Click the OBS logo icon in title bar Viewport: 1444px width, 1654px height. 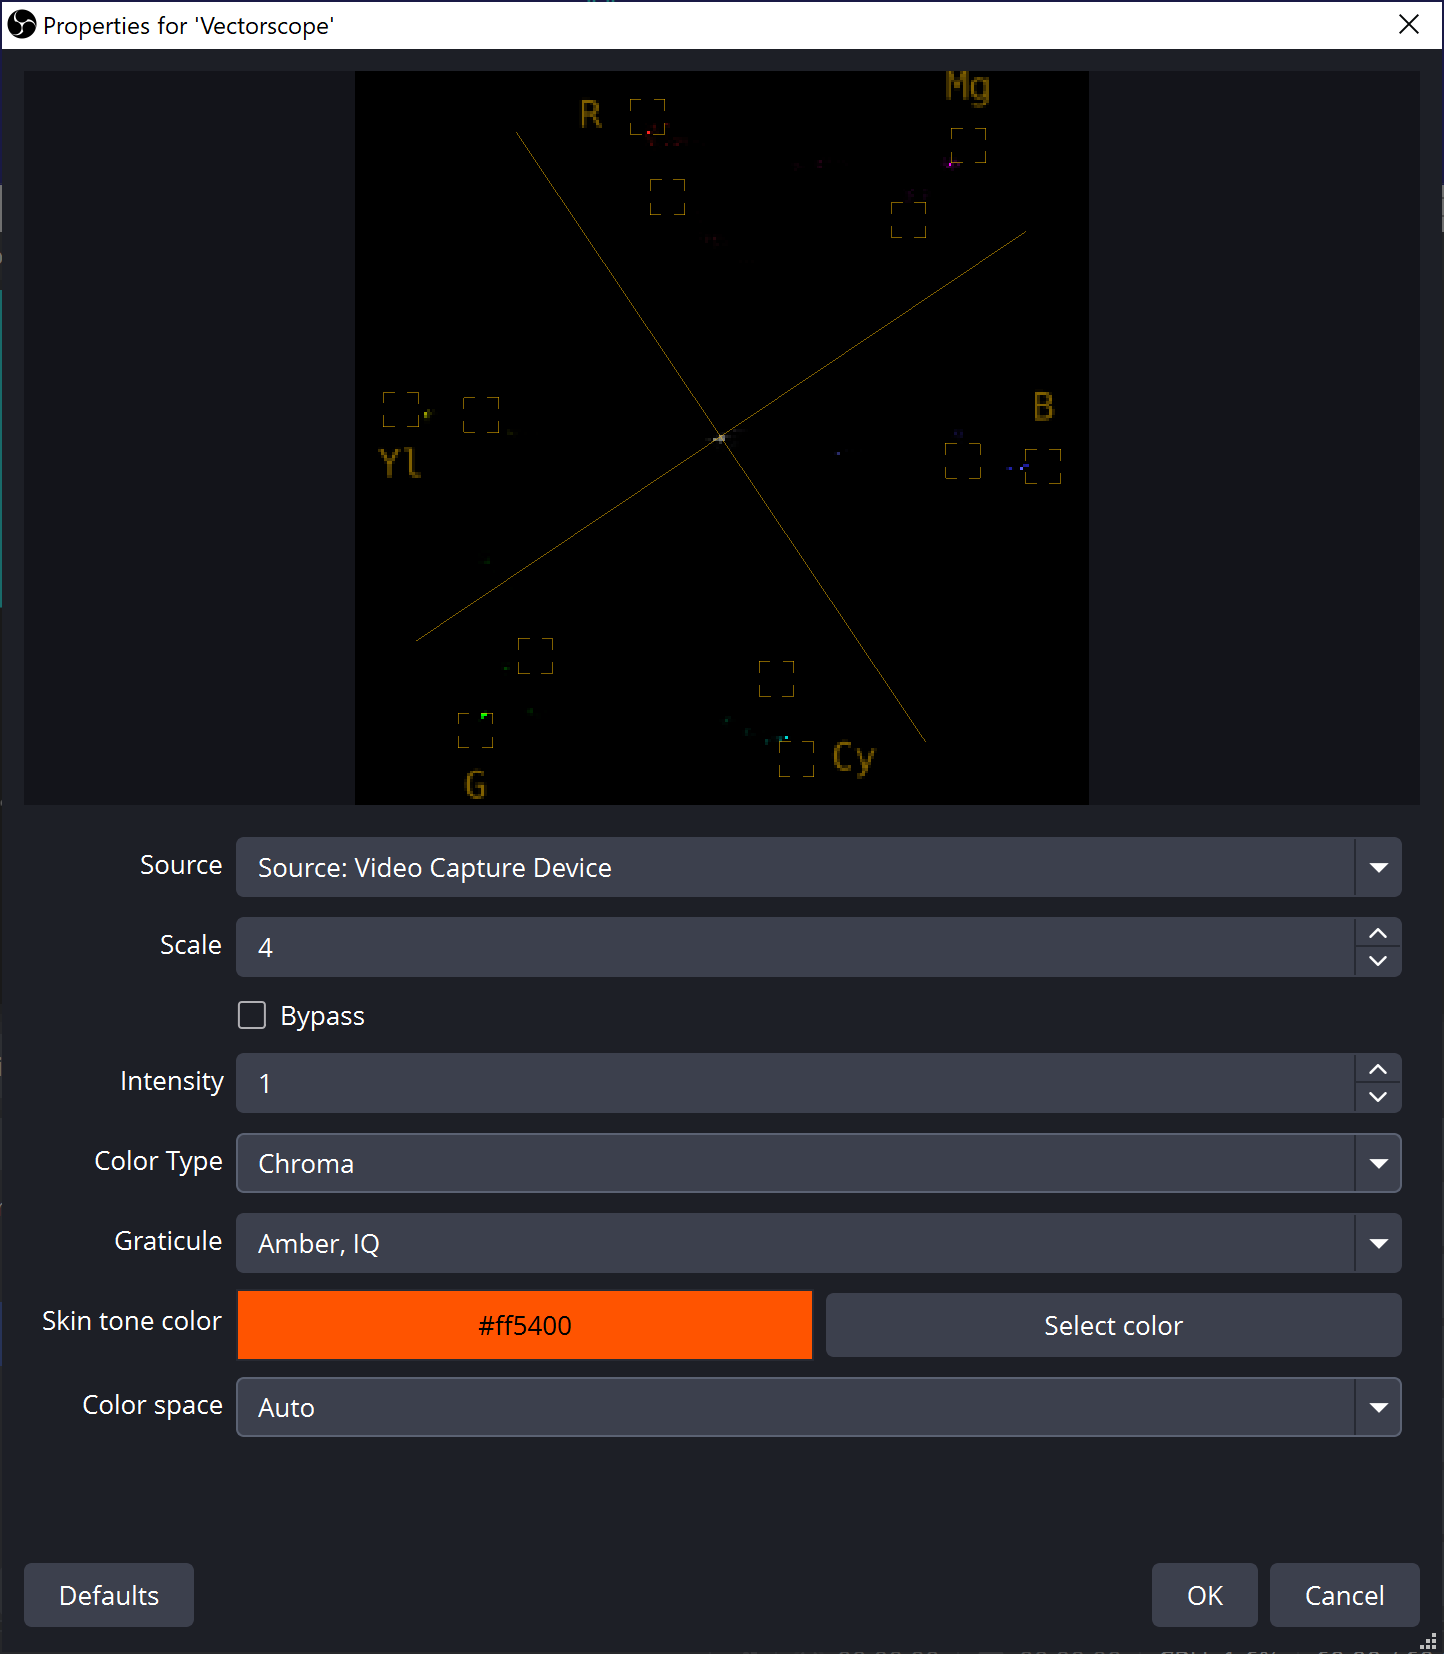click(21, 24)
